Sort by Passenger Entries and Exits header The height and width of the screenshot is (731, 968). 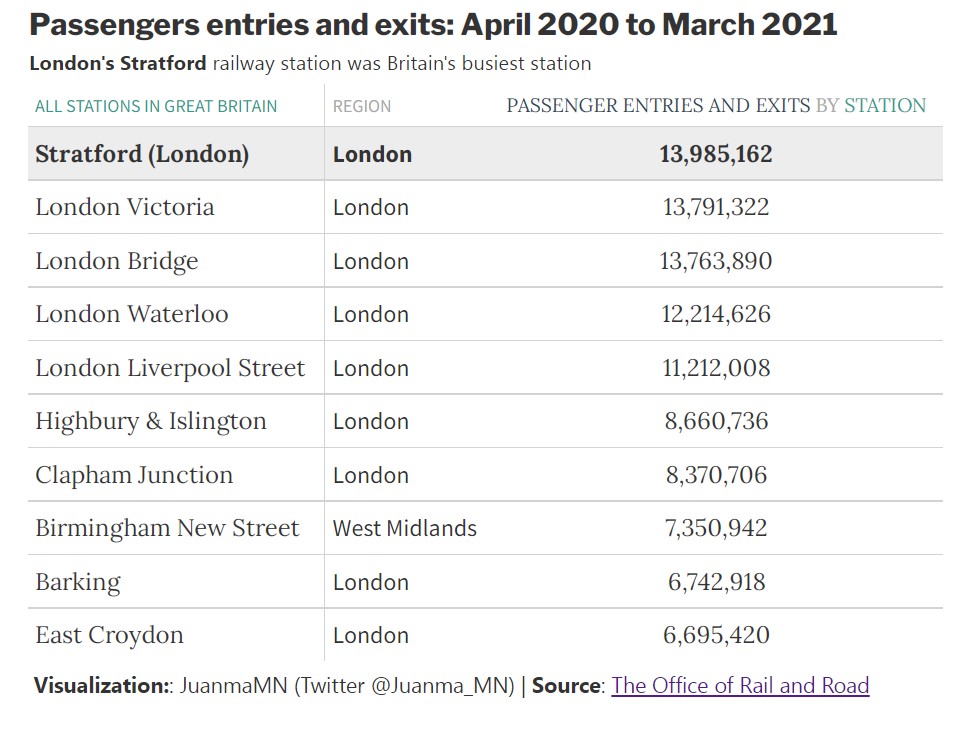pyautogui.click(x=716, y=106)
